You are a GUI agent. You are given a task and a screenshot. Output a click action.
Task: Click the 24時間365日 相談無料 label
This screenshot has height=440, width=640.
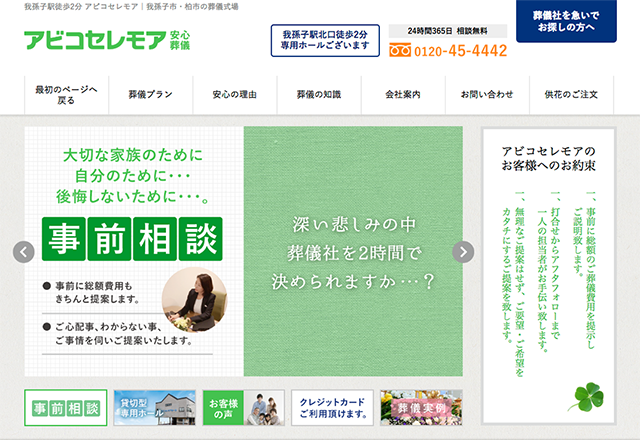pyautogui.click(x=448, y=31)
